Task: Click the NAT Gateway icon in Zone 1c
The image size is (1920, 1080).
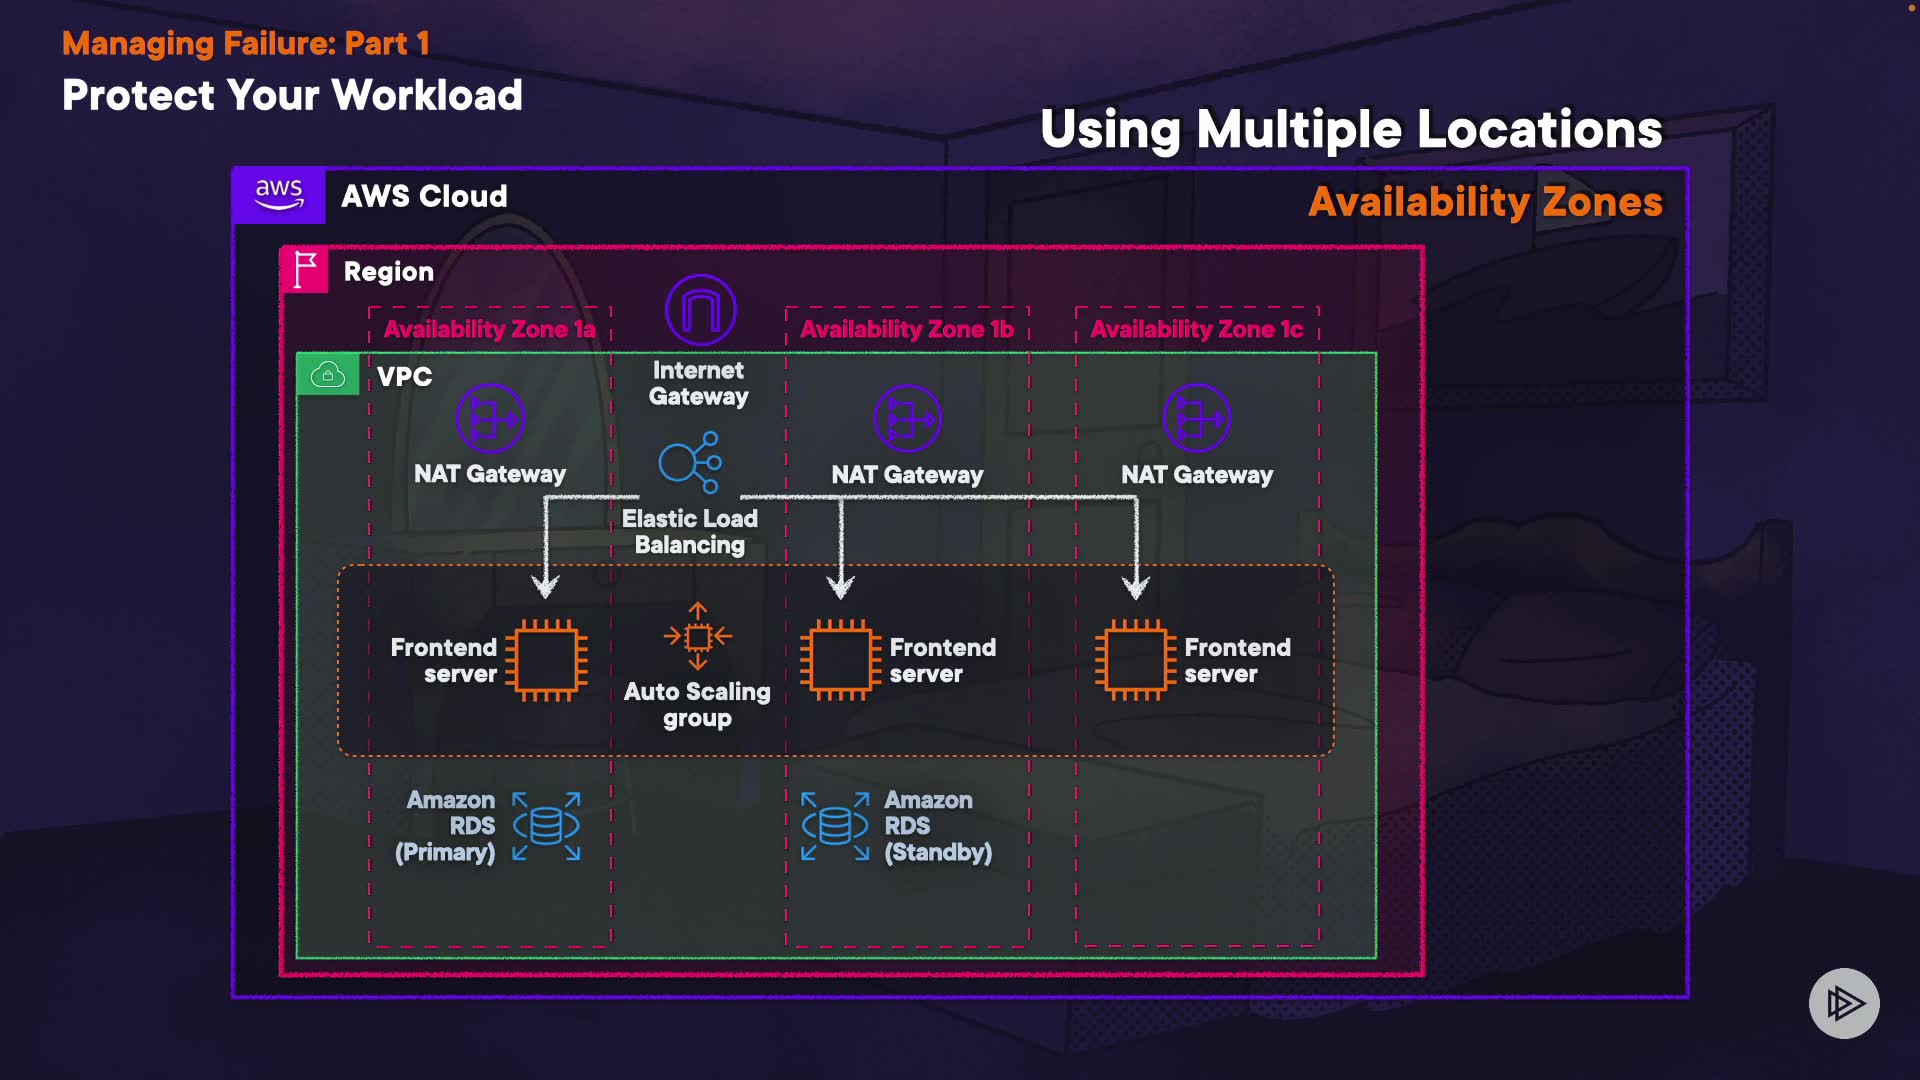Action: 1197,418
